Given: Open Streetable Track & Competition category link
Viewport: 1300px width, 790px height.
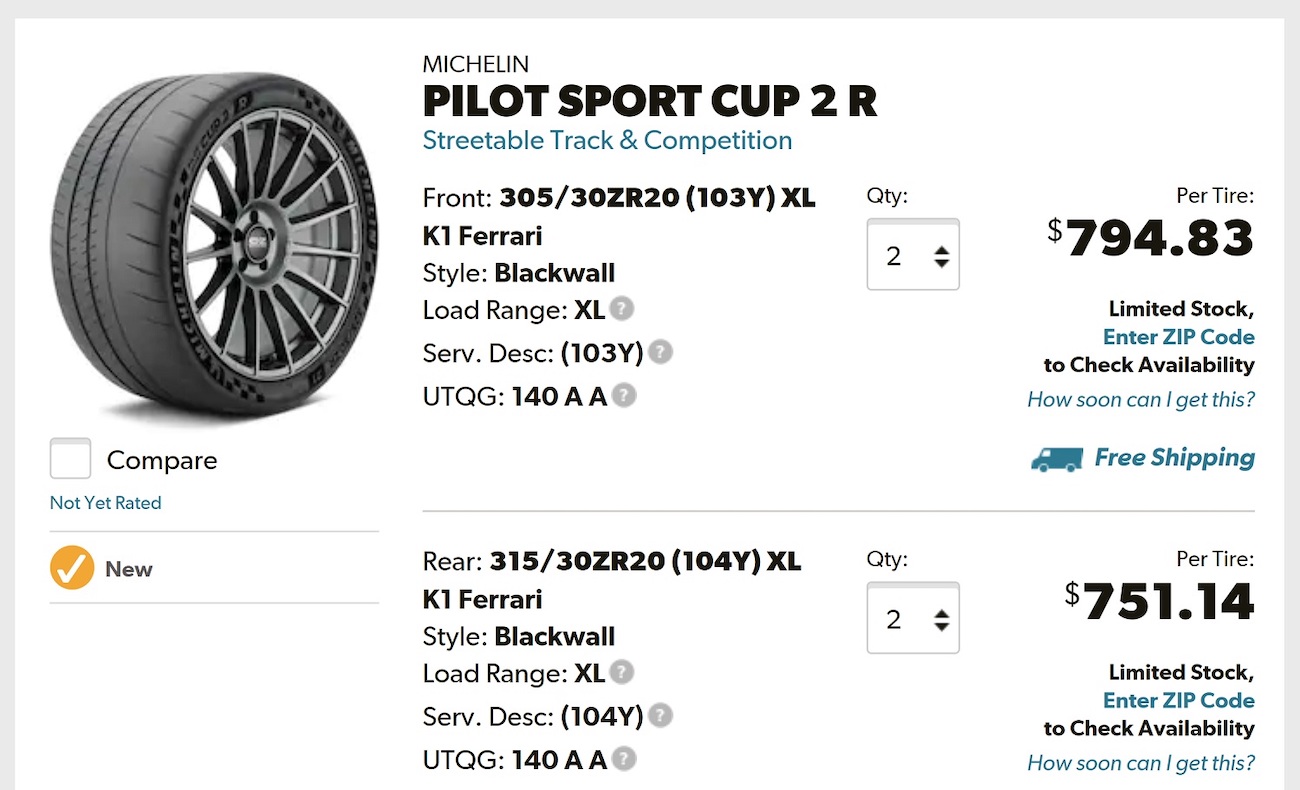Looking at the screenshot, I should click(x=607, y=140).
